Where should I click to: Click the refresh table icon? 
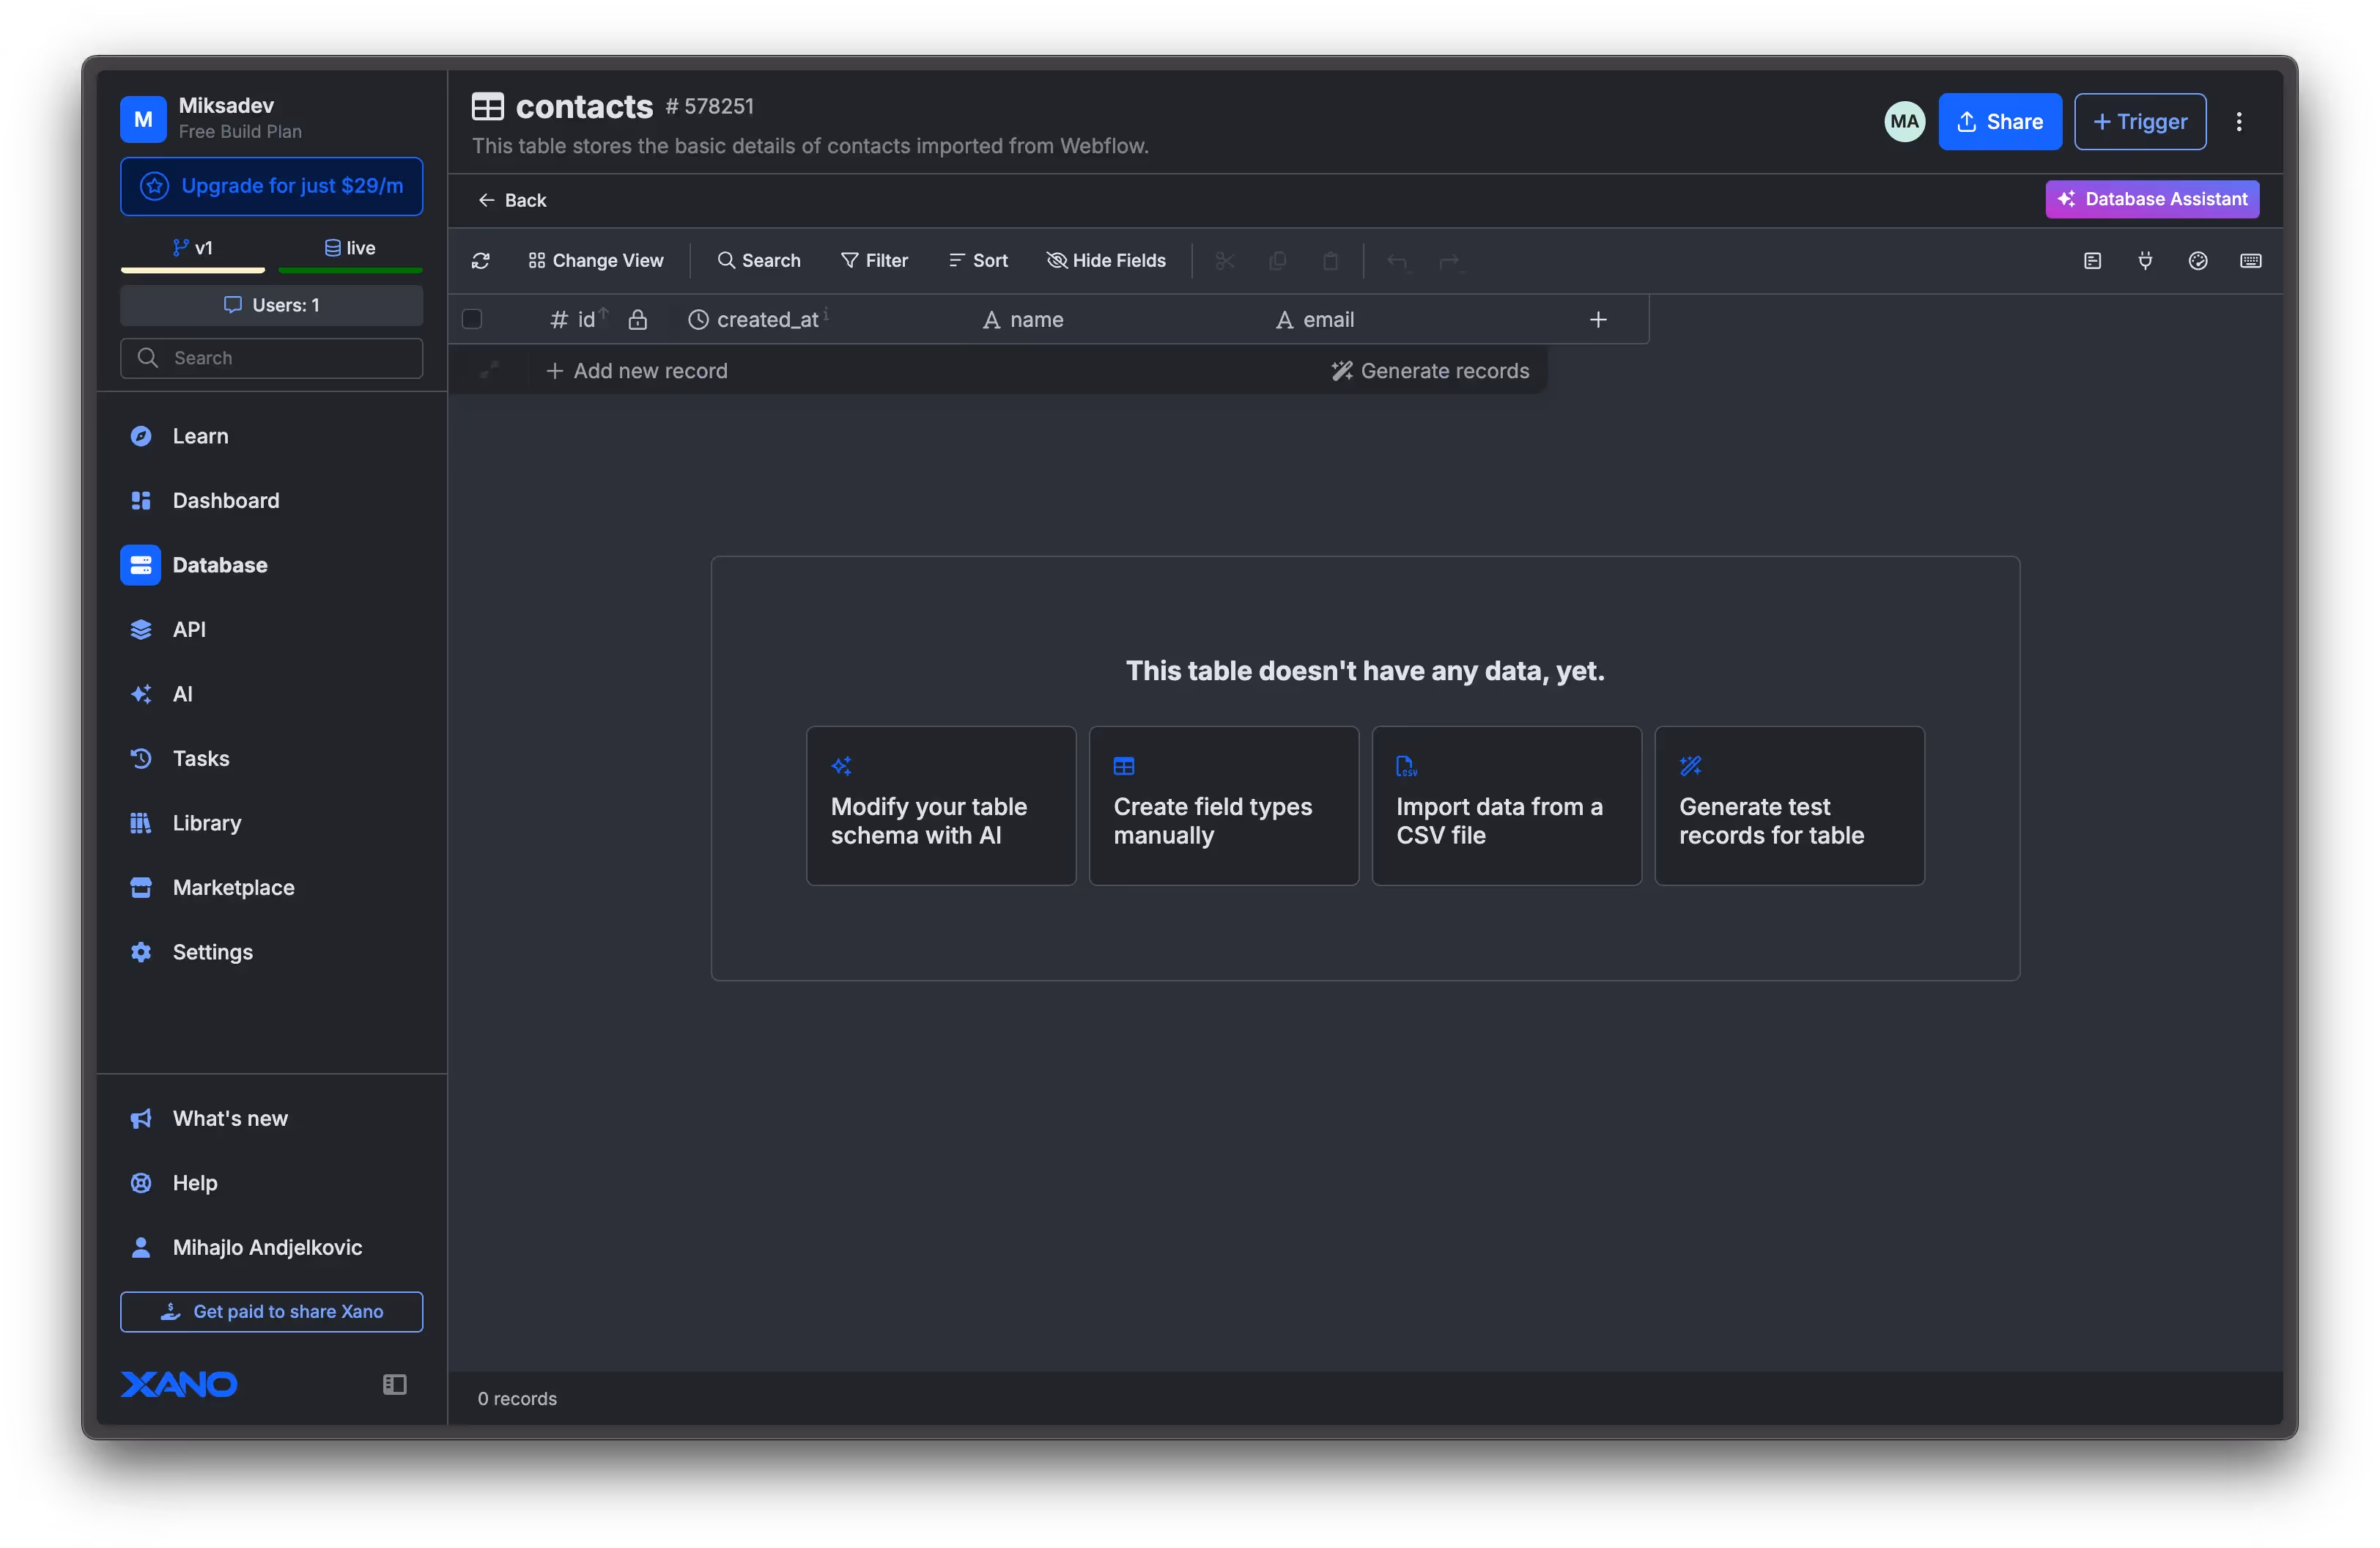click(481, 261)
